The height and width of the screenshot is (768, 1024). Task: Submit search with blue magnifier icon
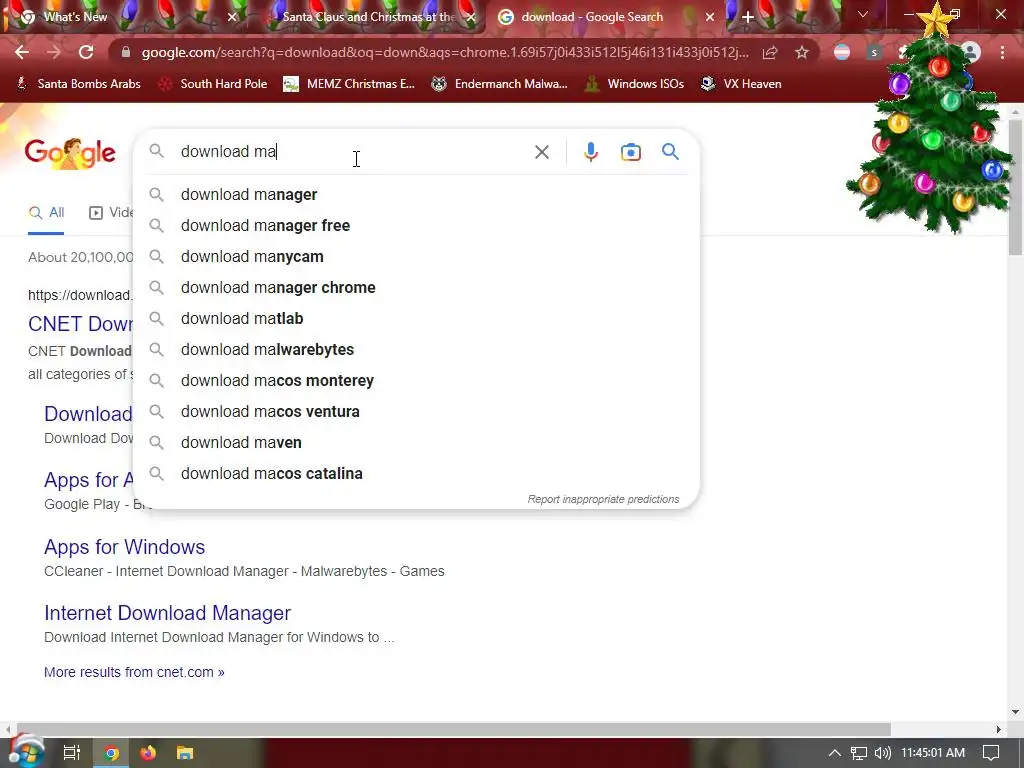pos(670,152)
